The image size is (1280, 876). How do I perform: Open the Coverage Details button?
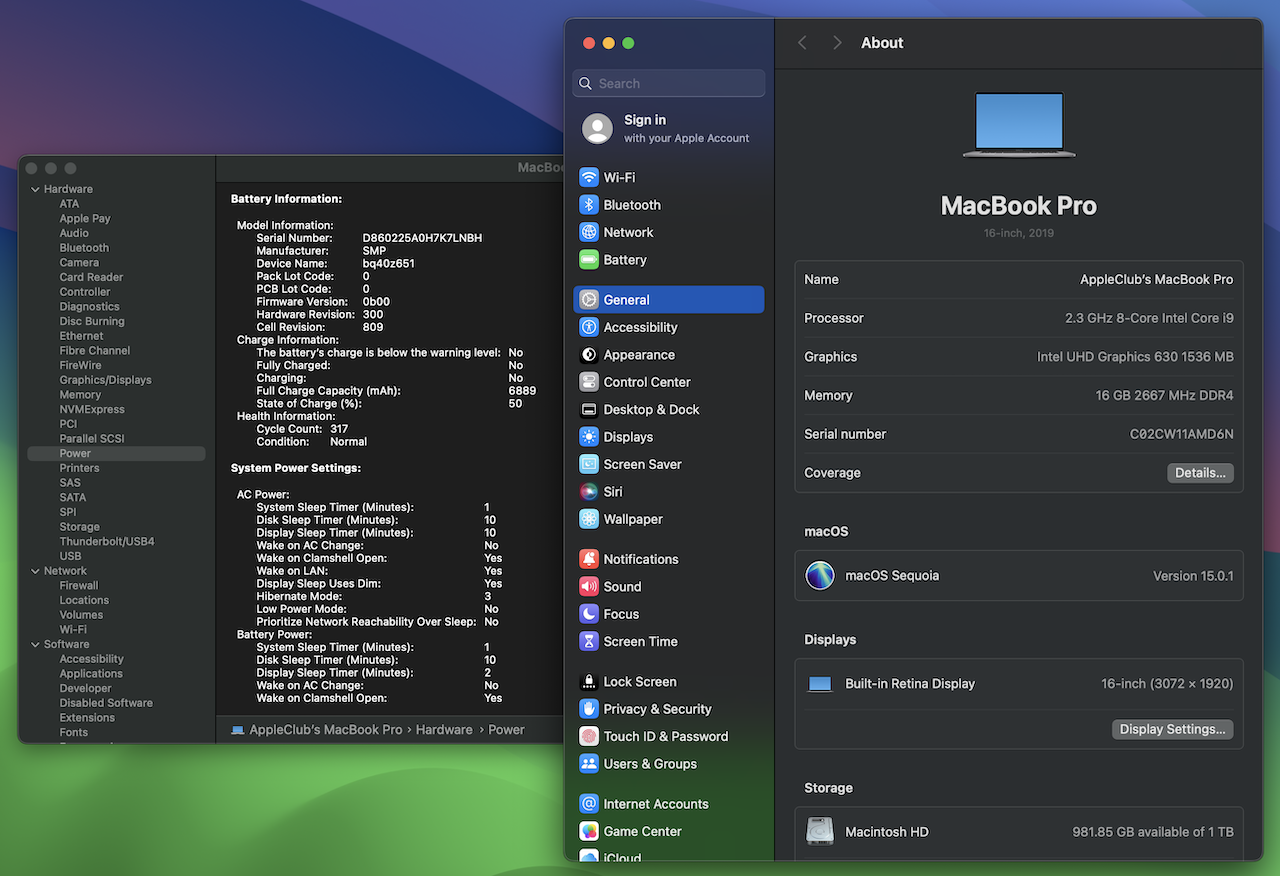[x=1200, y=473]
